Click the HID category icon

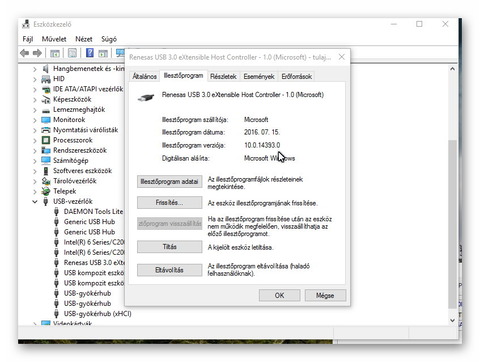[x=46, y=79]
